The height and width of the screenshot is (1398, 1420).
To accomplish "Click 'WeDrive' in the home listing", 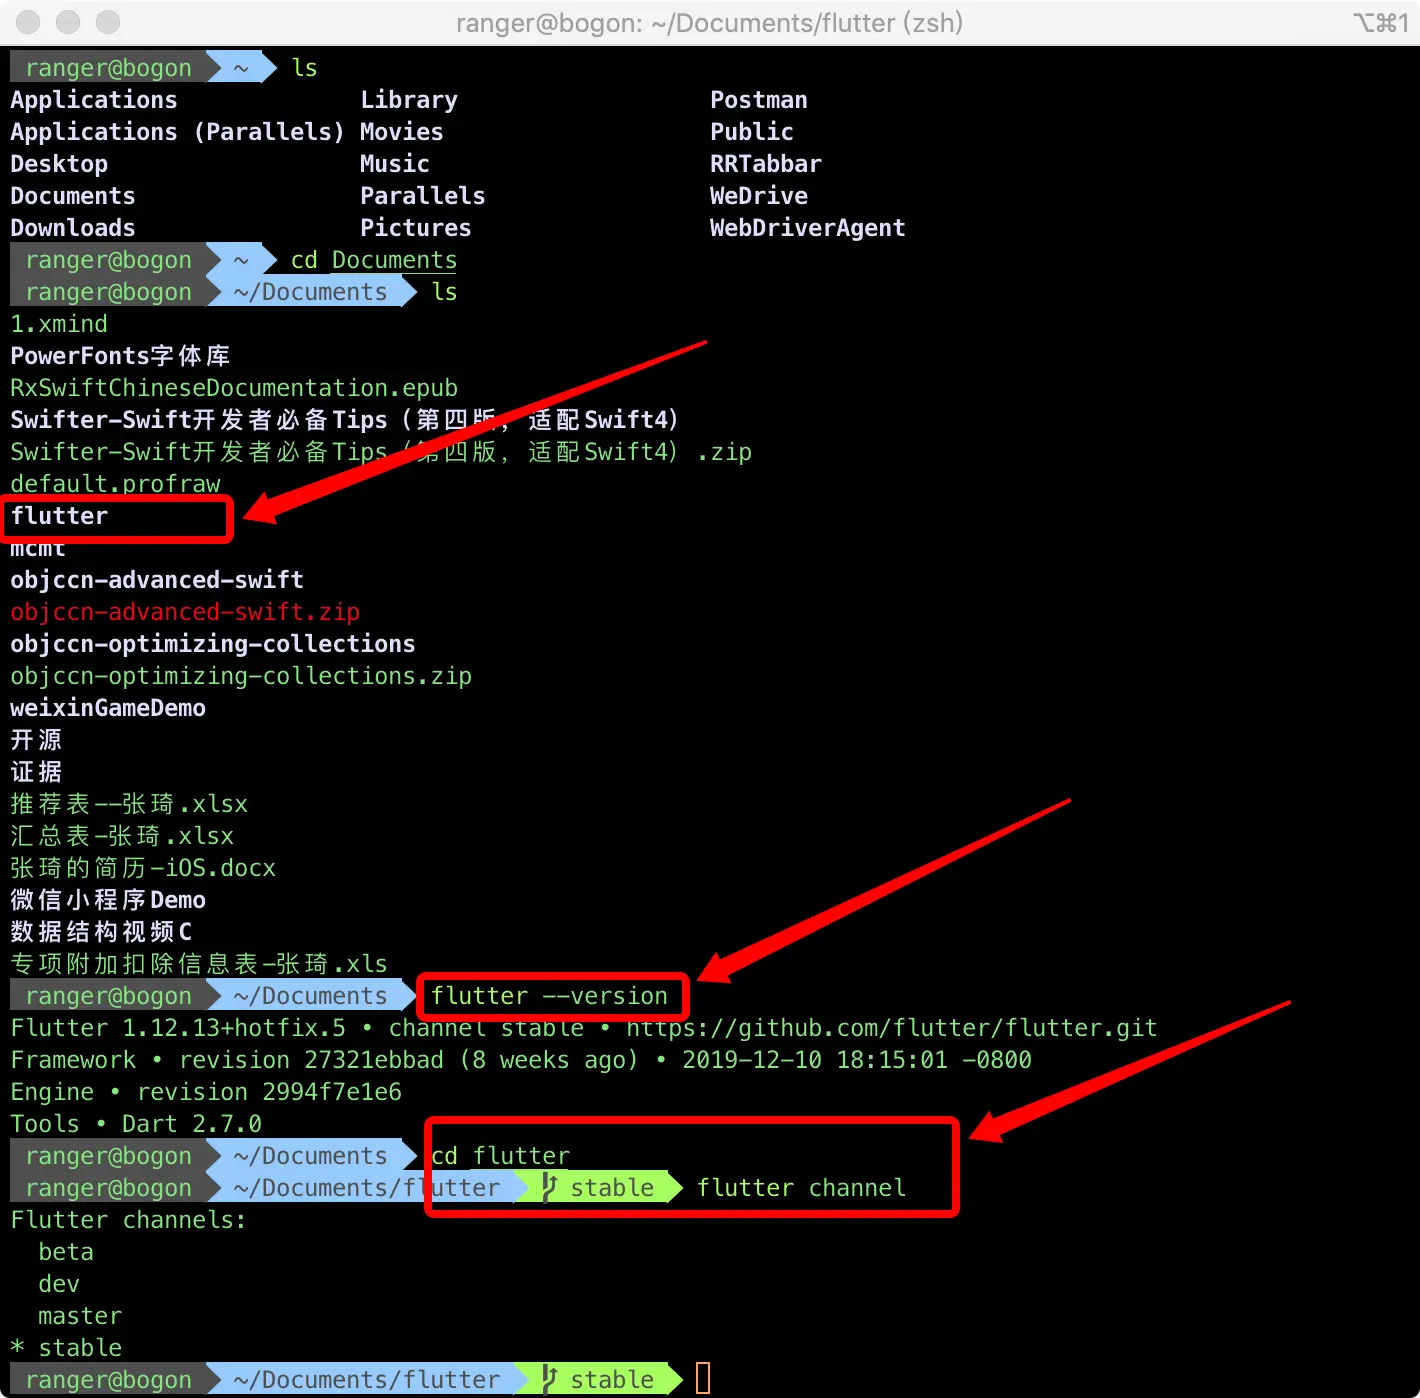I will [x=759, y=196].
